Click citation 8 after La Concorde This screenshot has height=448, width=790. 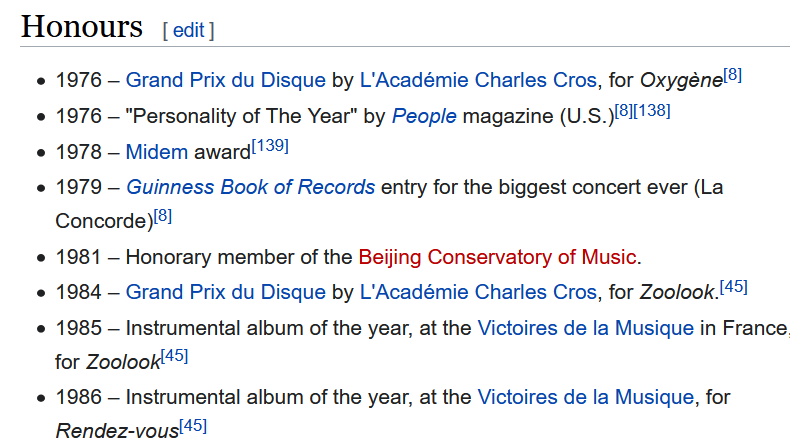click(163, 215)
